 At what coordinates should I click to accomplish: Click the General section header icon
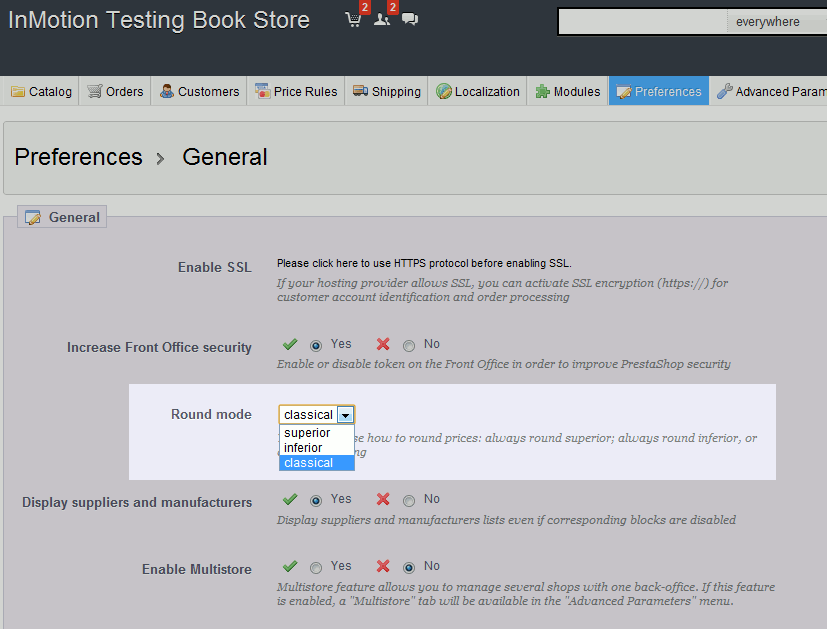[32, 217]
